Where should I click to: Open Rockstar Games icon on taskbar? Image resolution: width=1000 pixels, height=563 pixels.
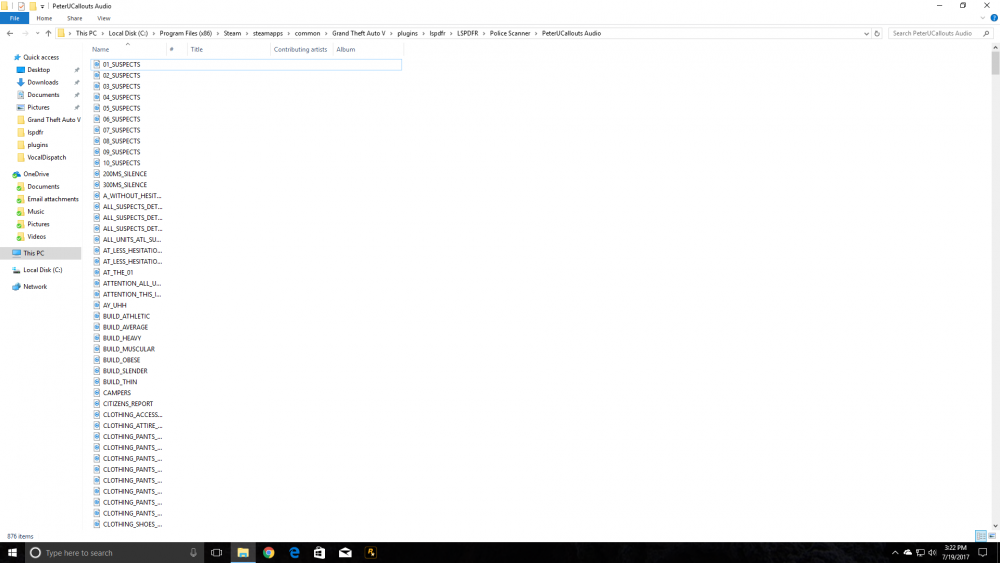(x=371, y=553)
